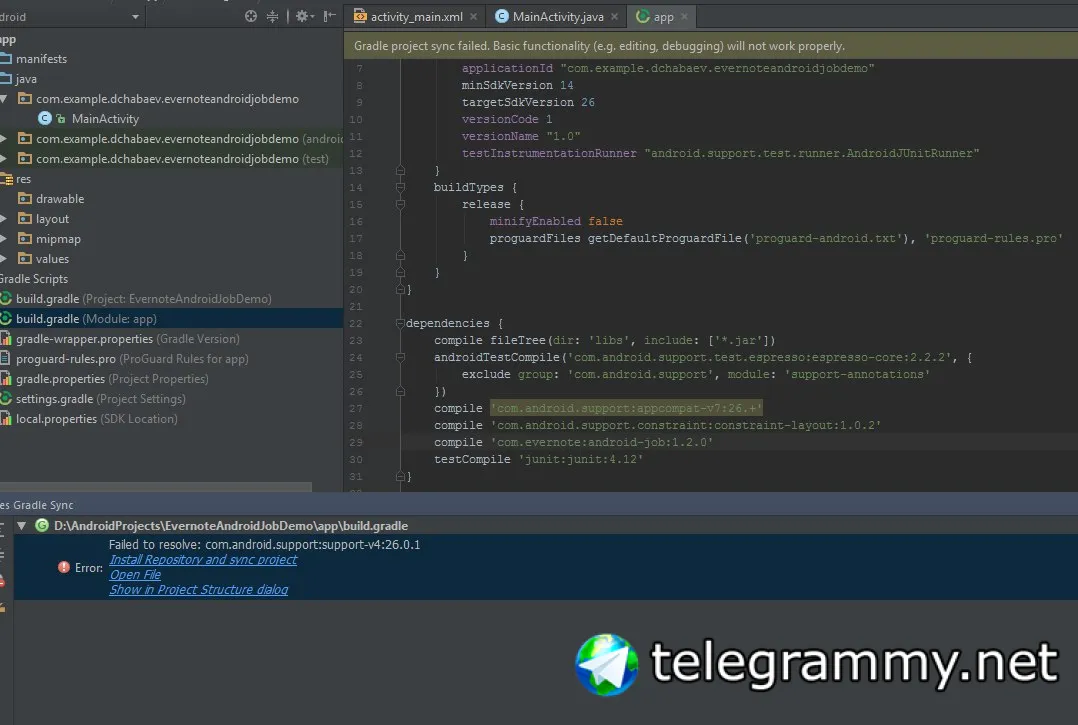
Task: Click the scroll from source crosshair icon
Action: click(251, 16)
